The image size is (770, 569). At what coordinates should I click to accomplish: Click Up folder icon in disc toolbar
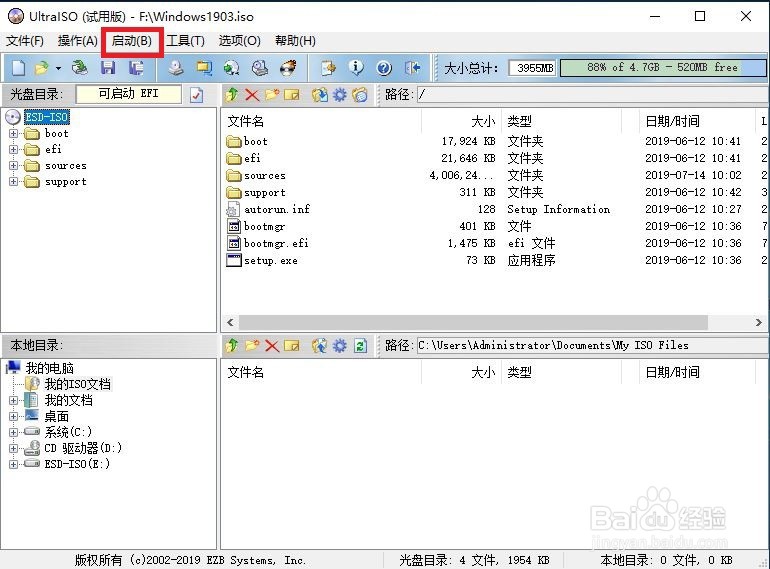pyautogui.click(x=232, y=95)
